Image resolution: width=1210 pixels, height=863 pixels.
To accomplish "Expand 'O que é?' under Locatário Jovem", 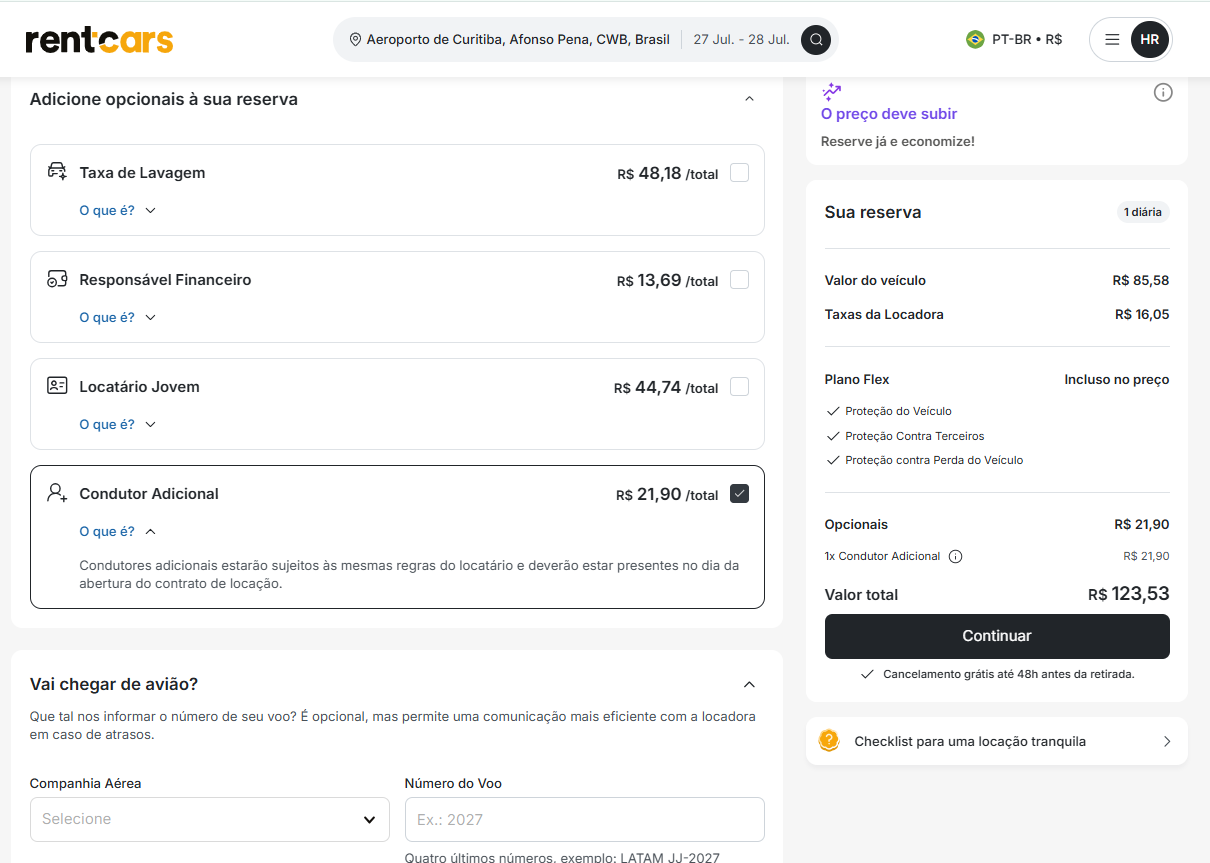I will click(118, 424).
